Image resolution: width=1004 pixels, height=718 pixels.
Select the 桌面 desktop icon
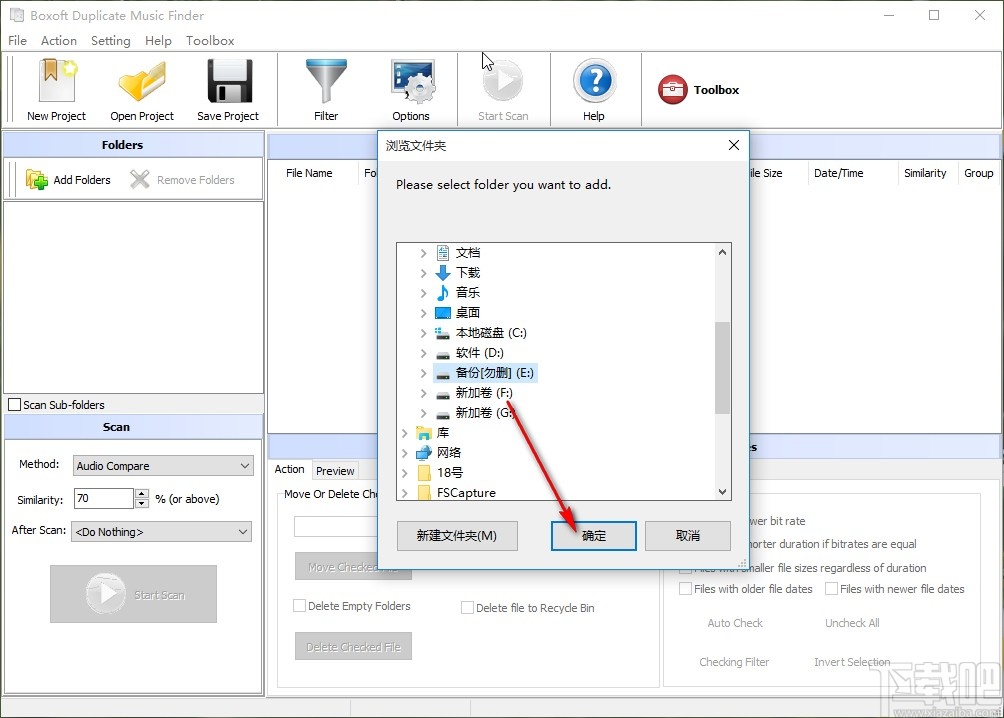[442, 313]
